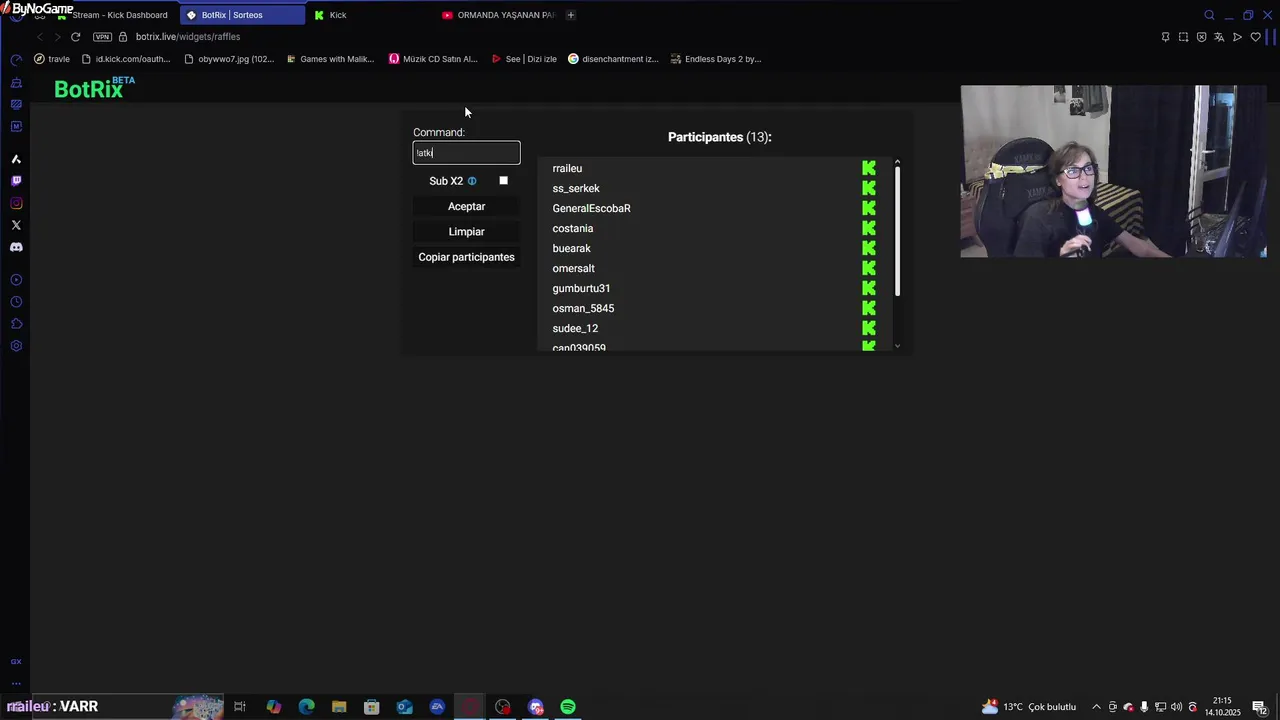Click the Kick icon beside osman_5845
The image size is (1280, 720).
pyautogui.click(x=869, y=308)
